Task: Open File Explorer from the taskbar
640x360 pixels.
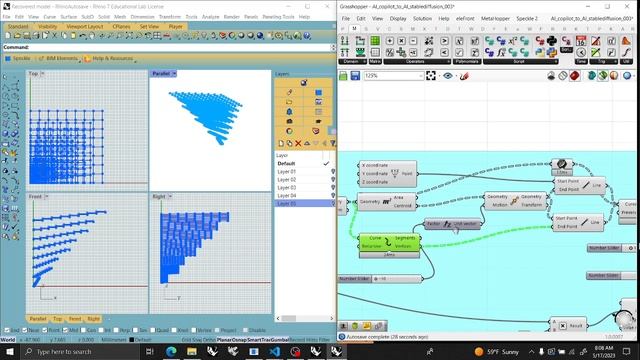Action: [192, 351]
